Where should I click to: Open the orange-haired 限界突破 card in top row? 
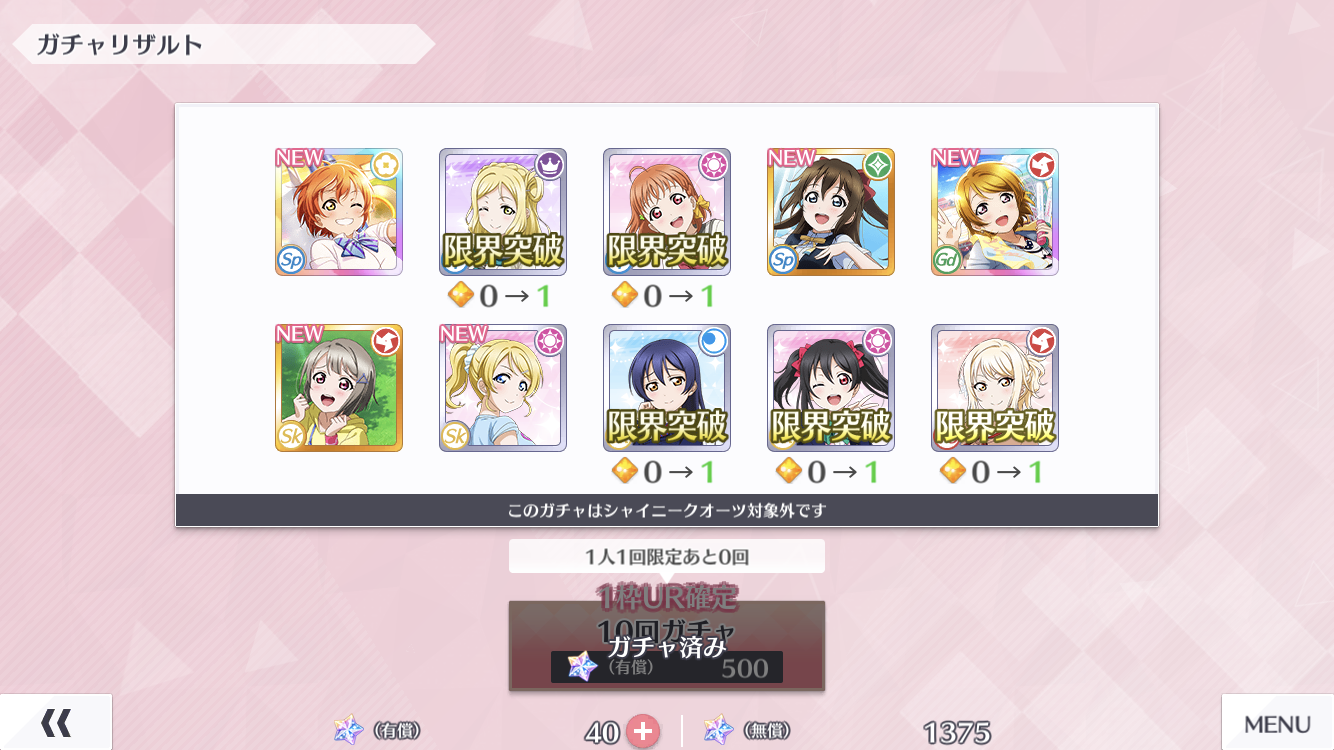click(667, 212)
